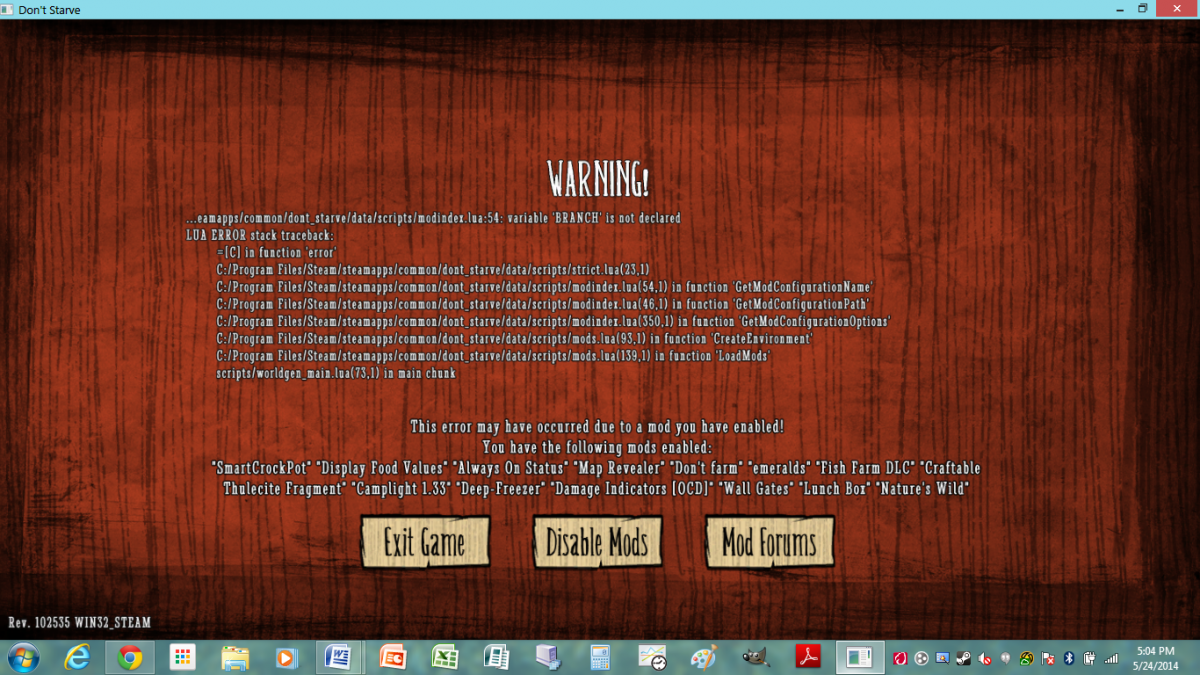Click 'This error may have occurred' message
This screenshot has width=1200, height=675.
[598, 427]
